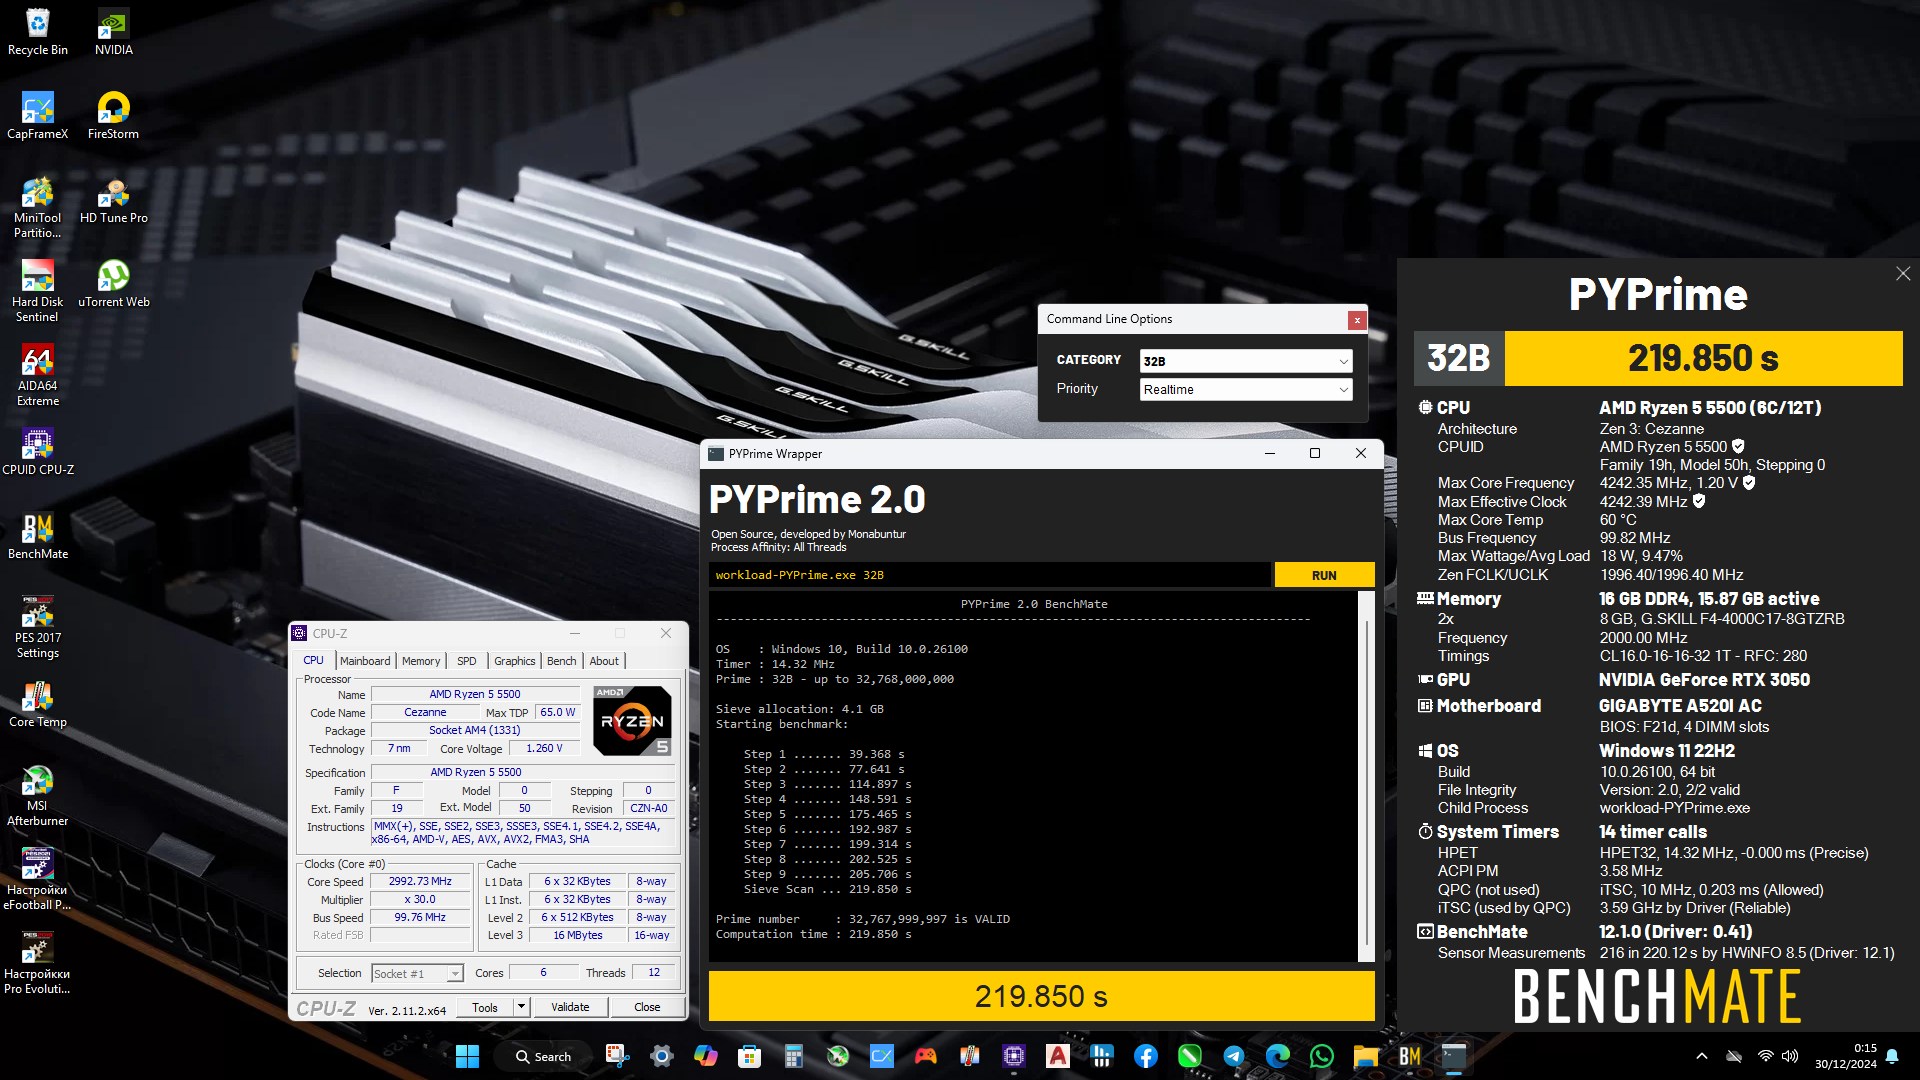Click the yellow RUN button in PYPrime

click(x=1324, y=575)
